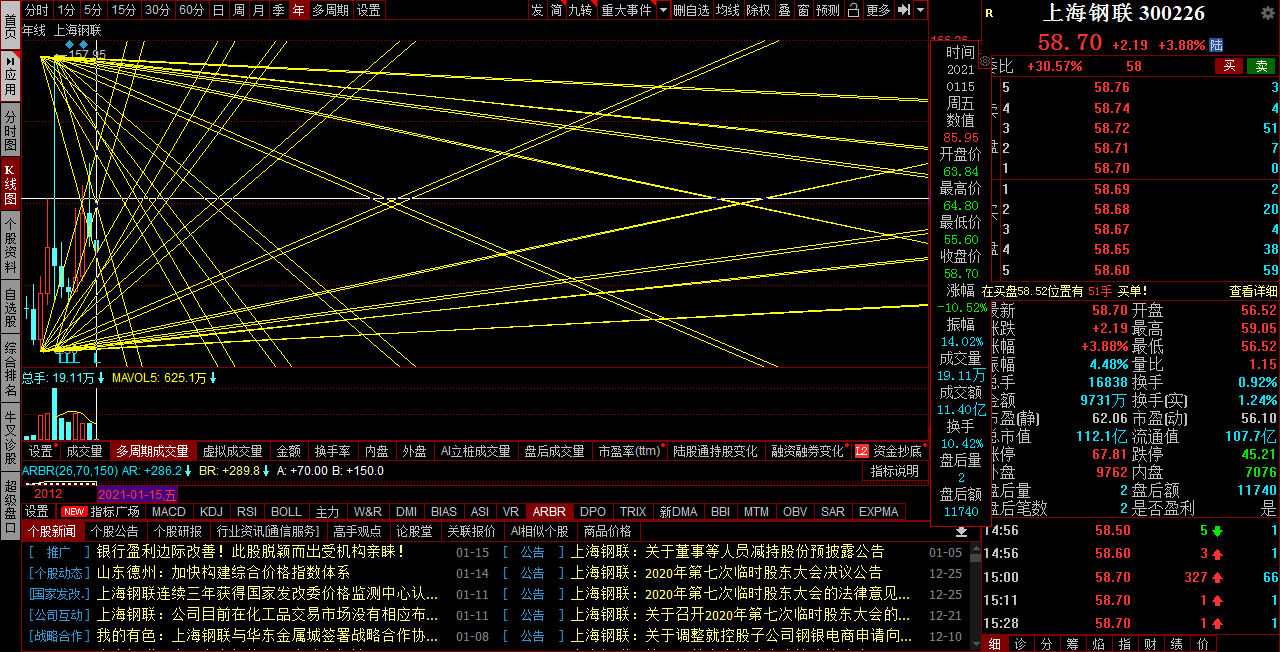Screen dimensions: 1280x652
Task: Switch chart period to 日
Action: [x=218, y=10]
